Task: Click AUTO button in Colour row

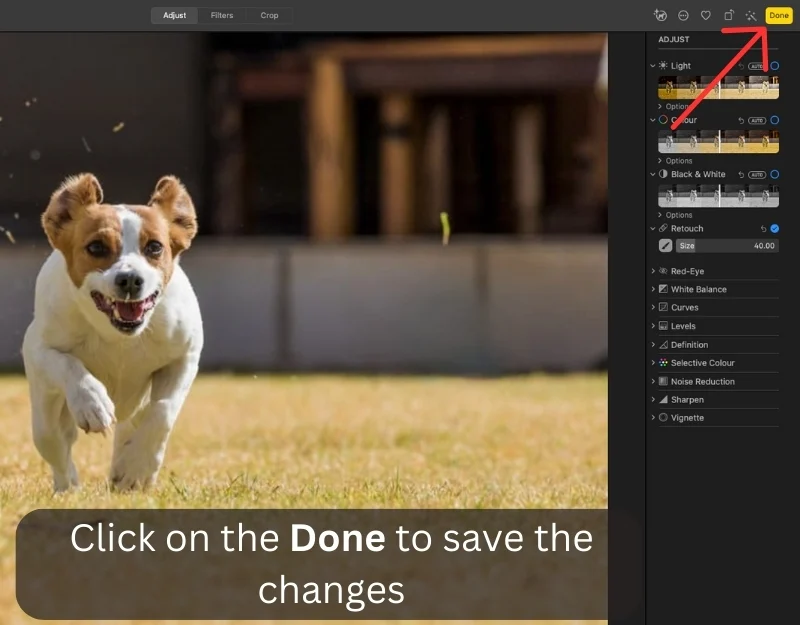Action: point(757,120)
